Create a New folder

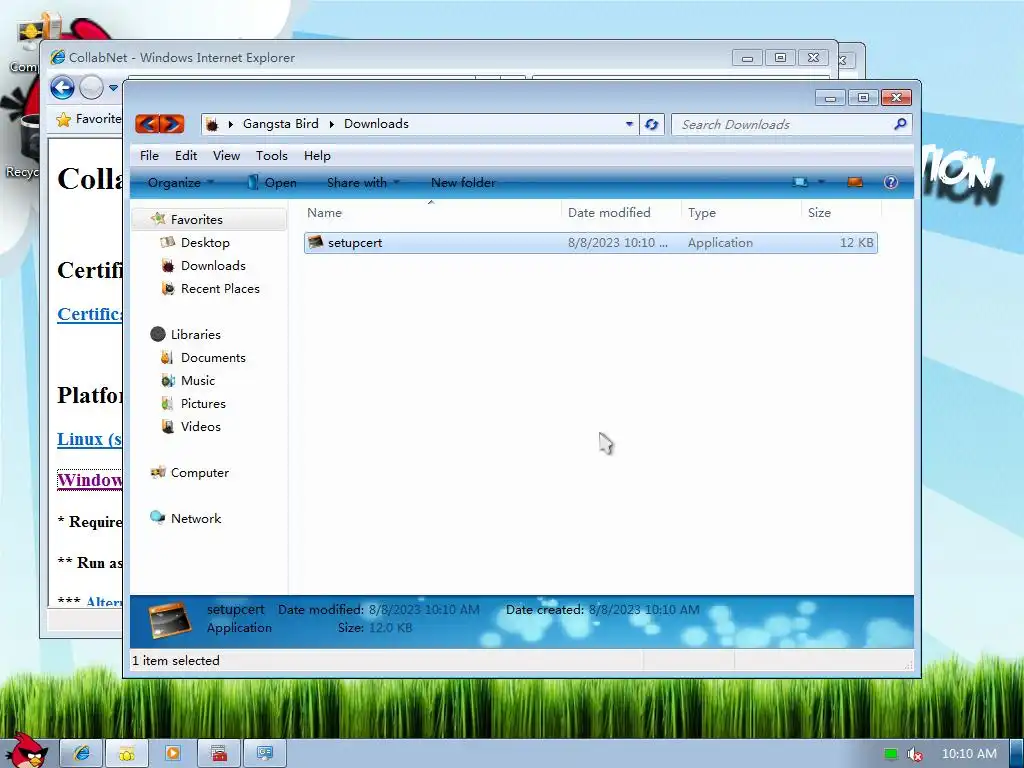[x=463, y=183]
